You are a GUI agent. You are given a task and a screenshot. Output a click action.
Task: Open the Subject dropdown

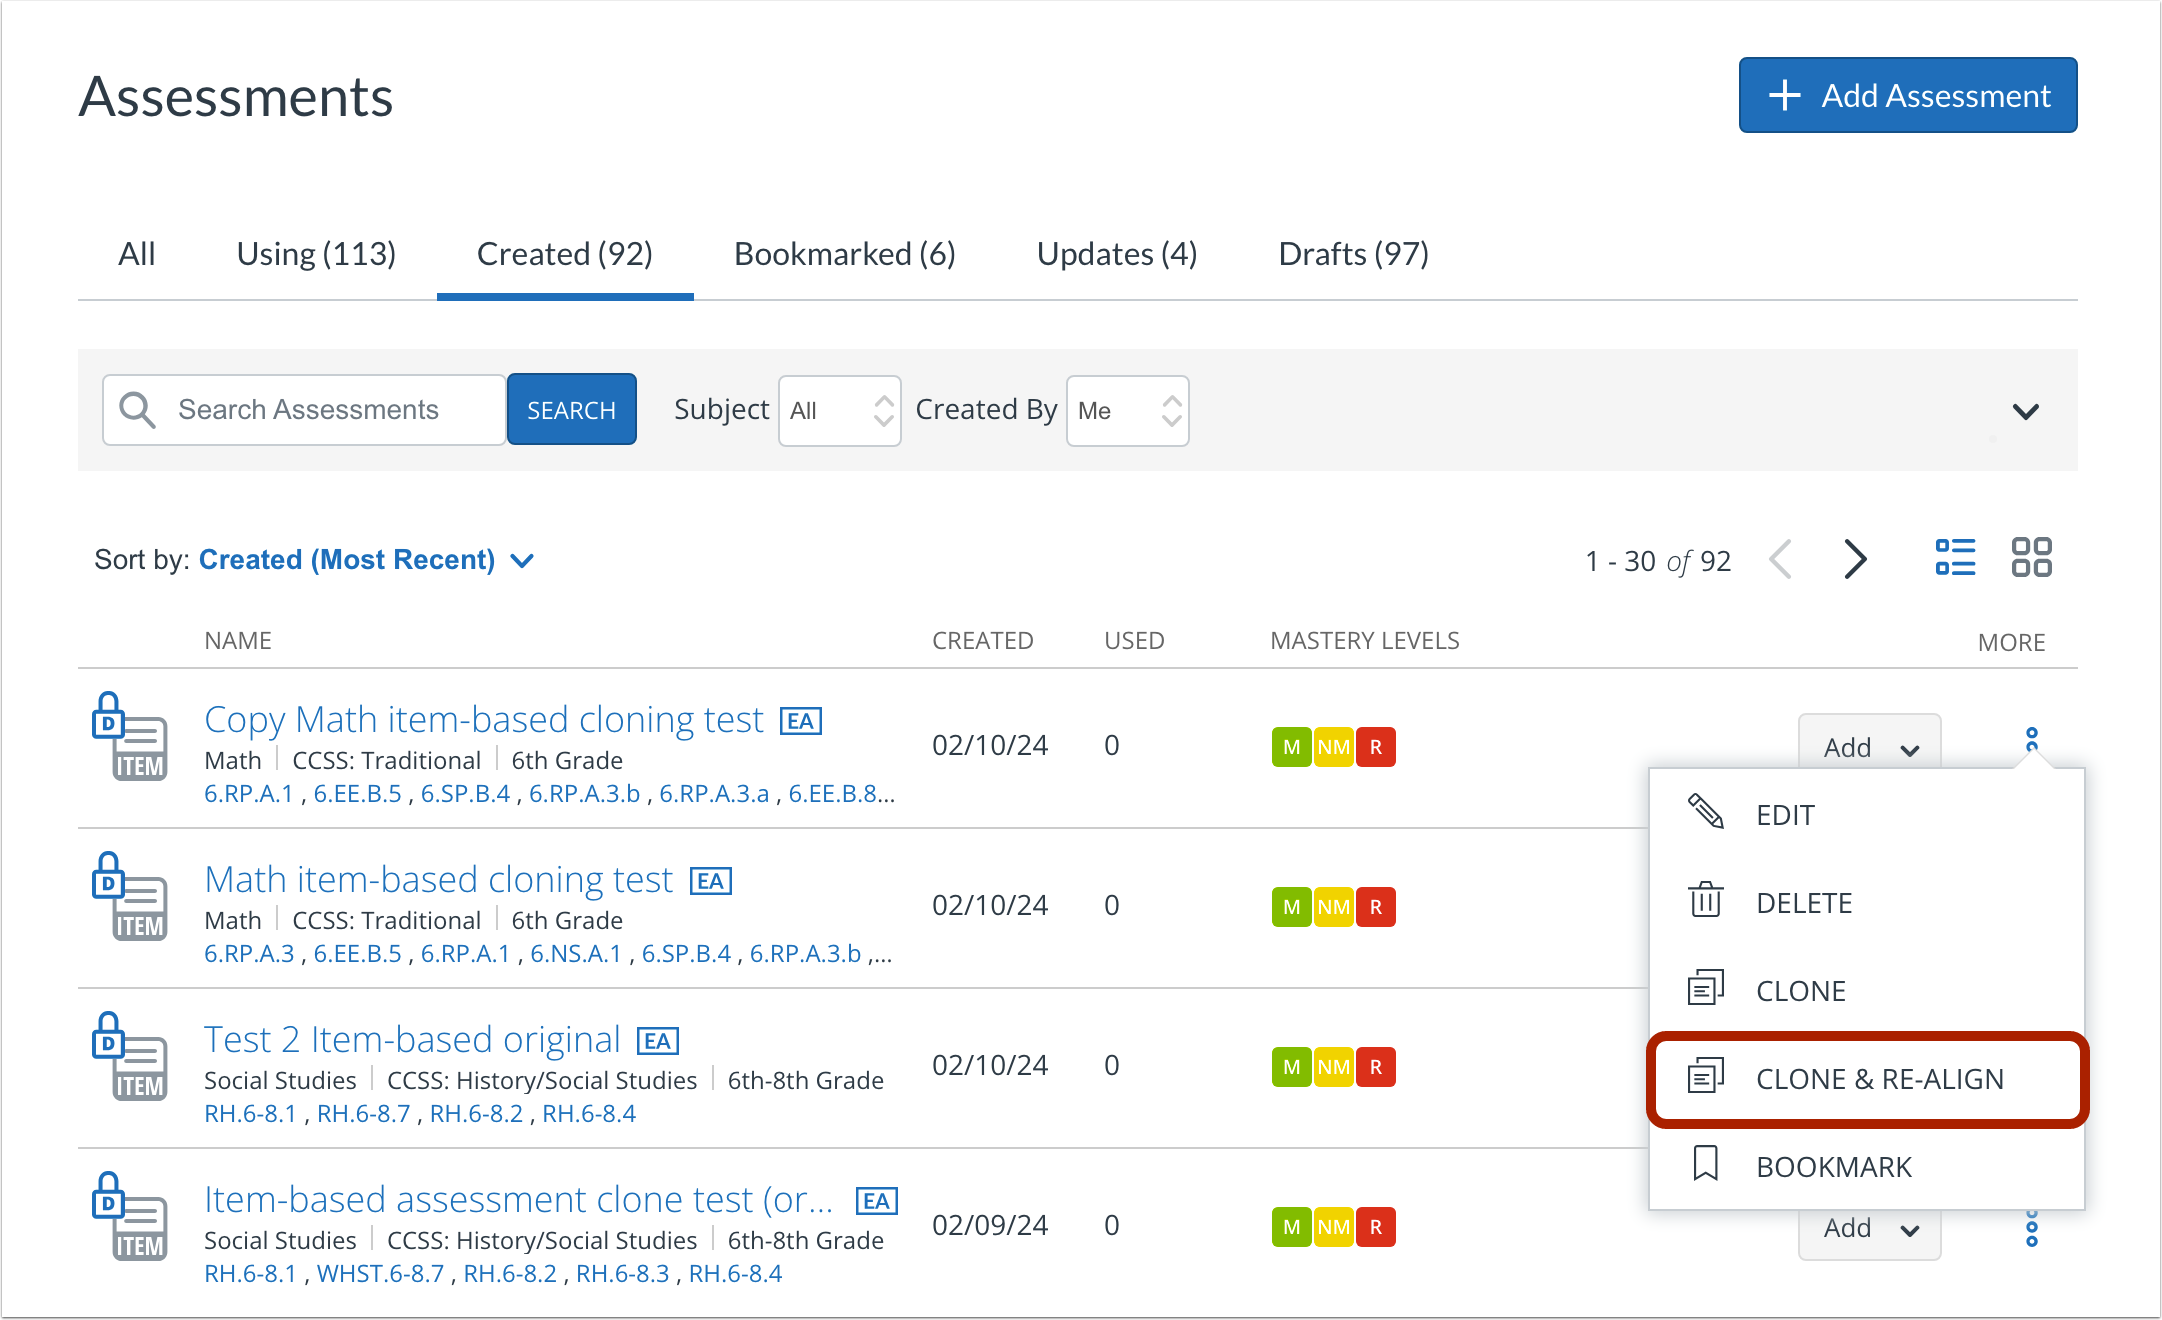(840, 411)
